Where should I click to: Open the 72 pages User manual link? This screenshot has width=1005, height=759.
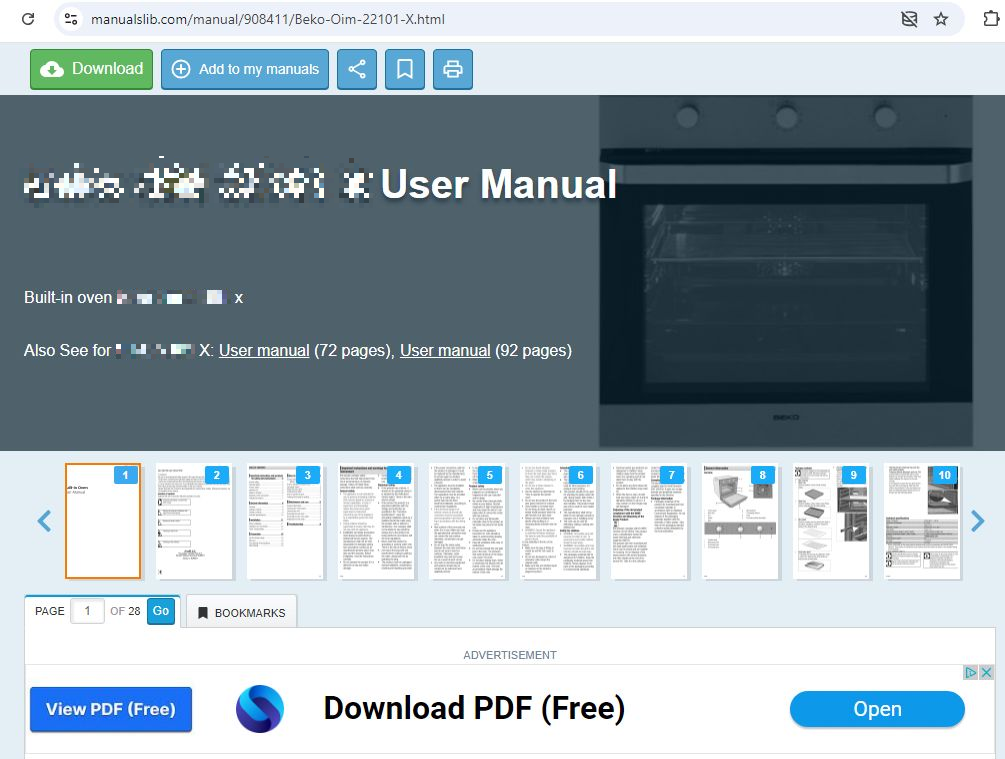264,350
